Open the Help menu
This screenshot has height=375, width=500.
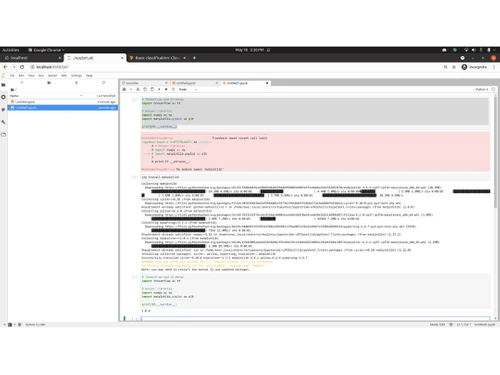[89, 76]
